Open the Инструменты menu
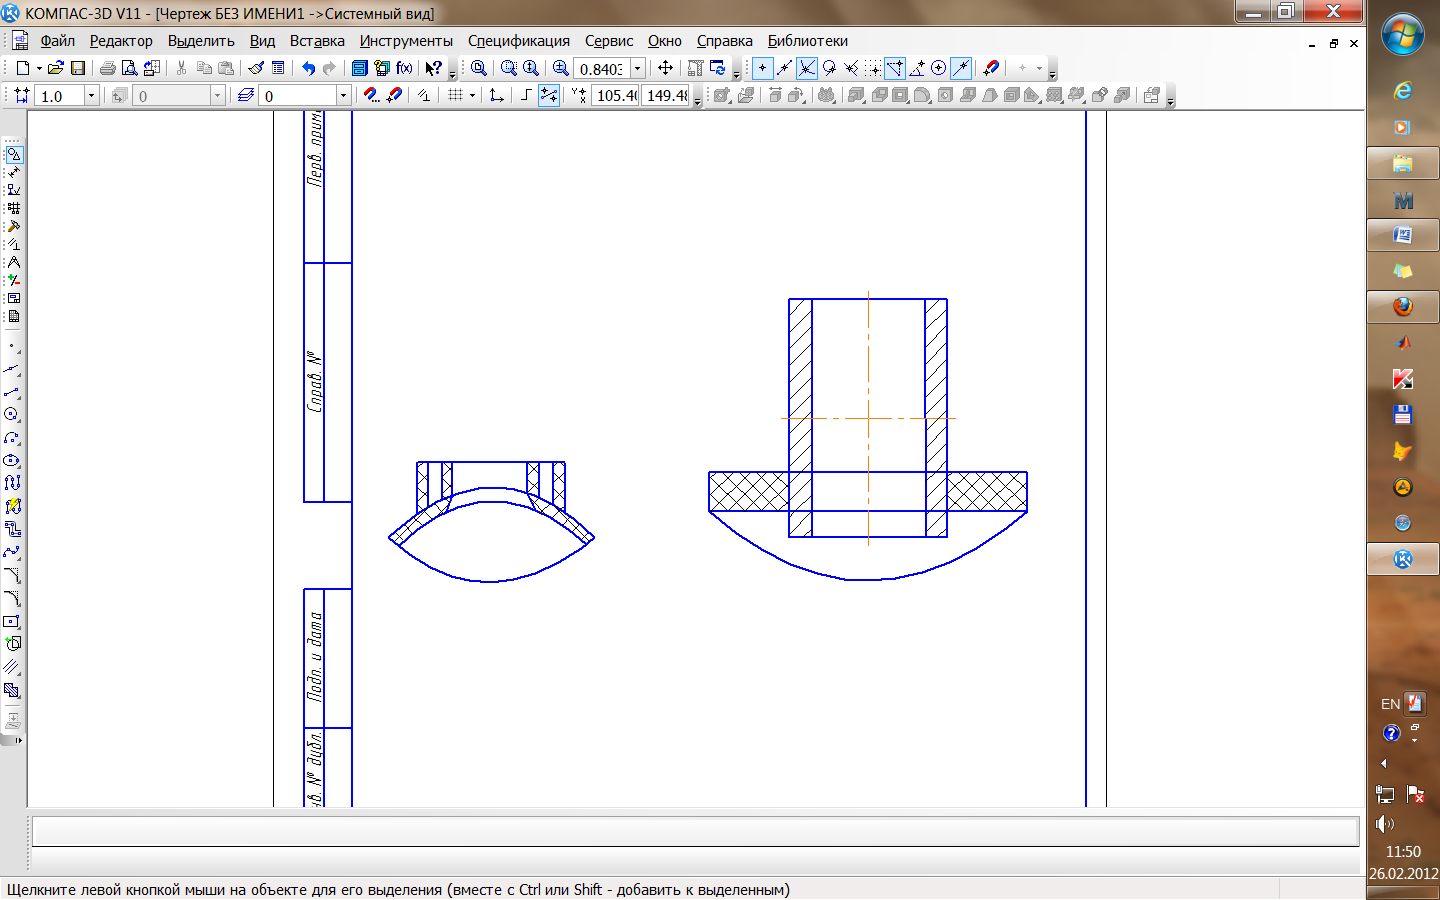 click(406, 41)
